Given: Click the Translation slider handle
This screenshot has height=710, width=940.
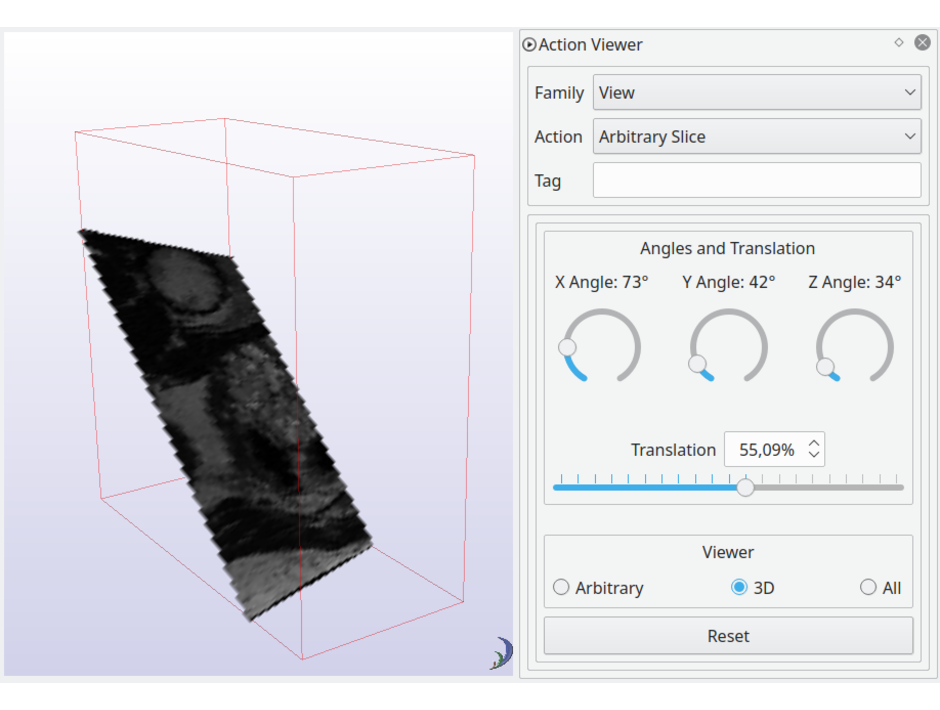Looking at the screenshot, I should (x=745, y=488).
